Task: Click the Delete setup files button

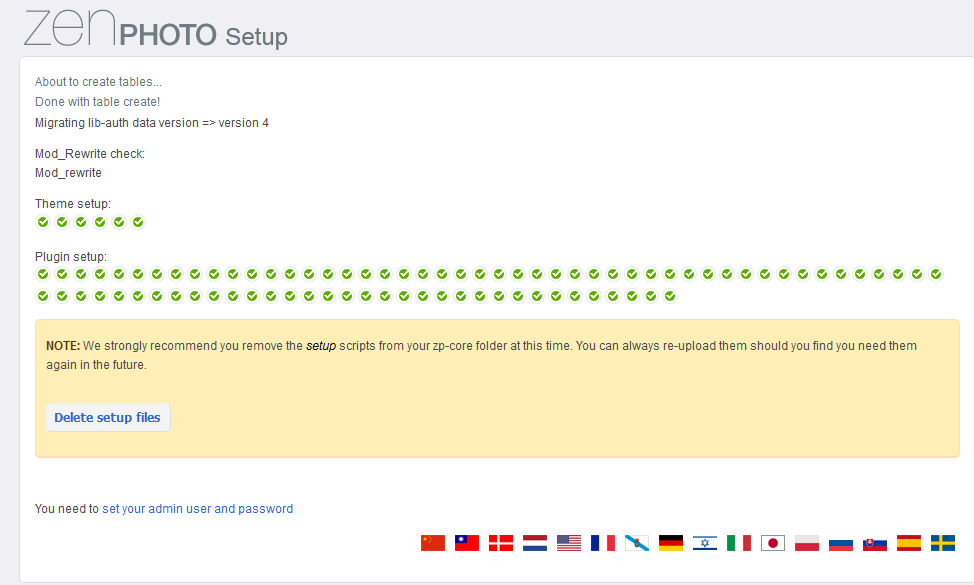Action: click(108, 417)
